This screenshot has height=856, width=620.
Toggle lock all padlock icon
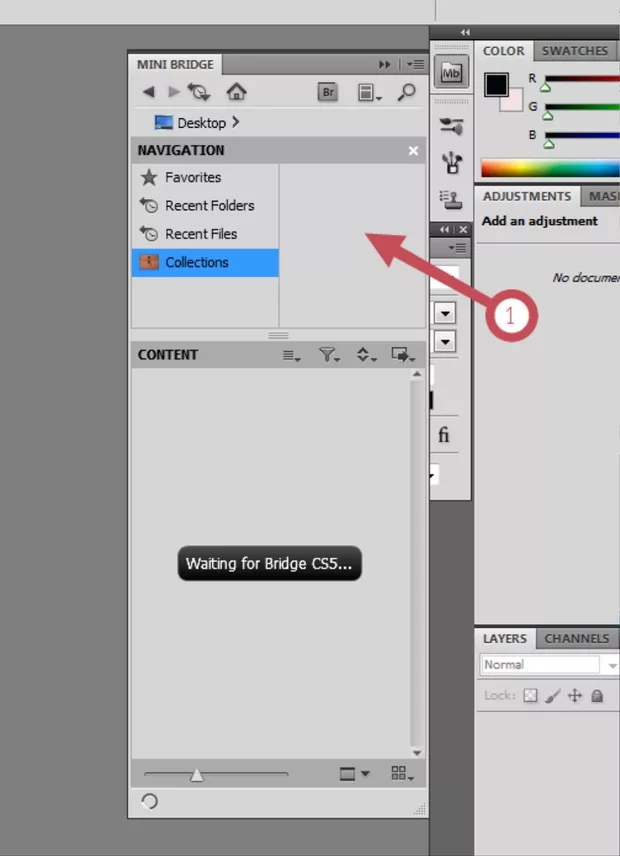pyautogui.click(x=597, y=696)
